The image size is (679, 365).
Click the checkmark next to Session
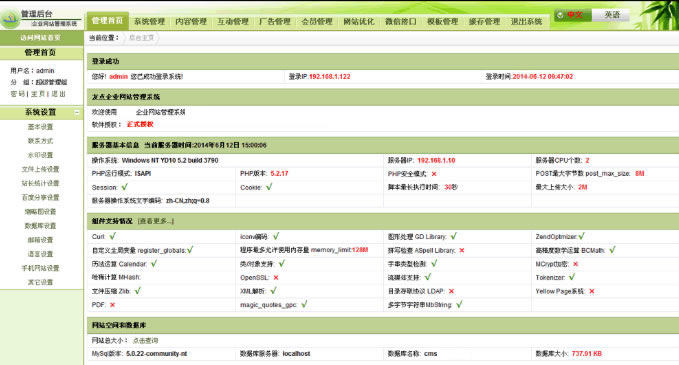click(x=125, y=187)
